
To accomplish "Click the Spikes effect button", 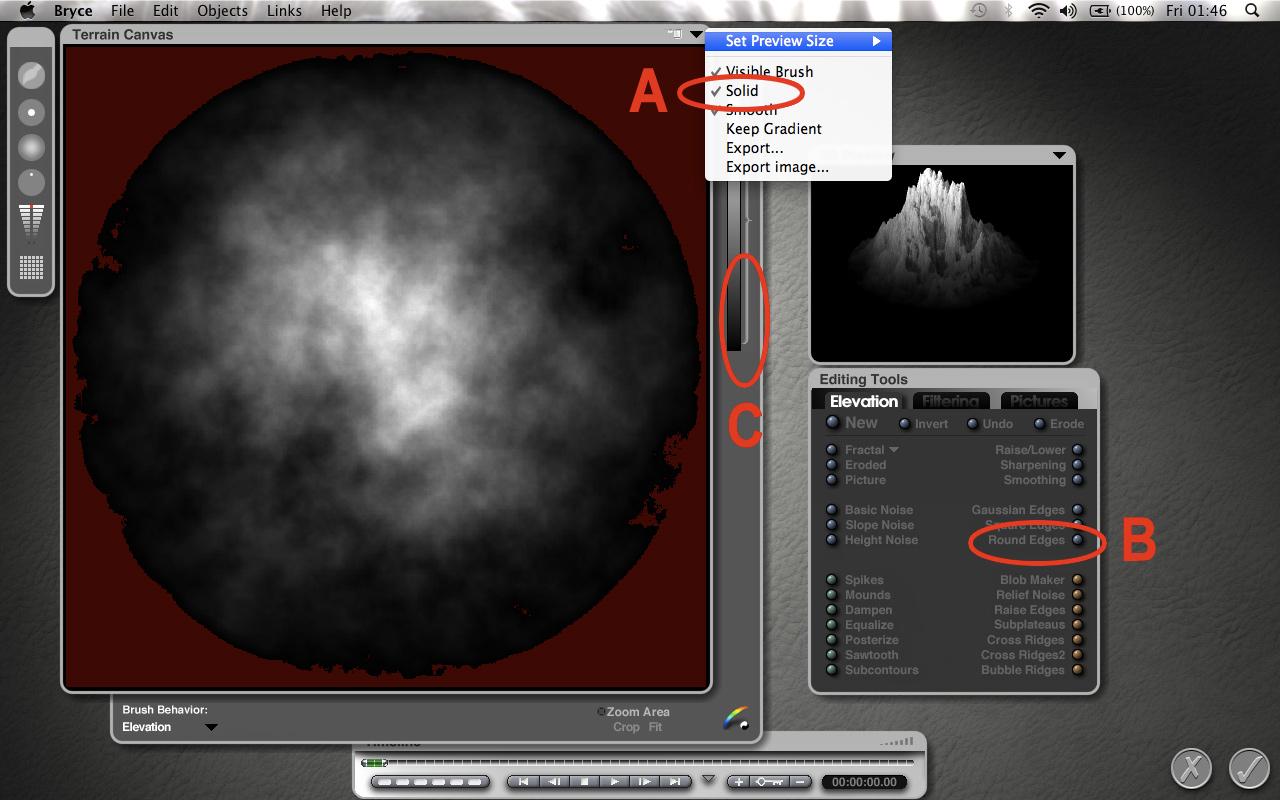I will click(x=832, y=580).
